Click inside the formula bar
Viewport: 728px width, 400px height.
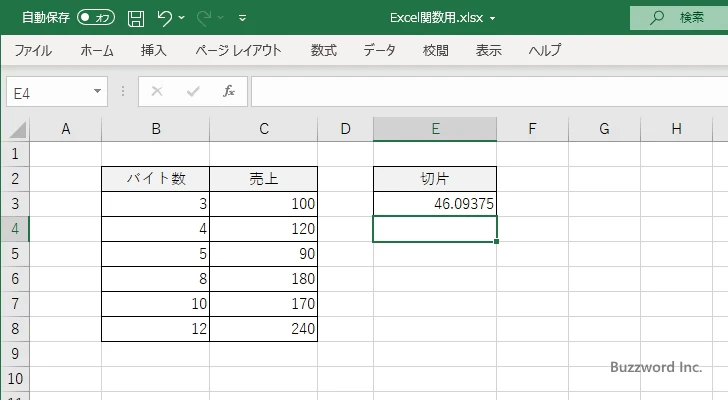click(489, 92)
